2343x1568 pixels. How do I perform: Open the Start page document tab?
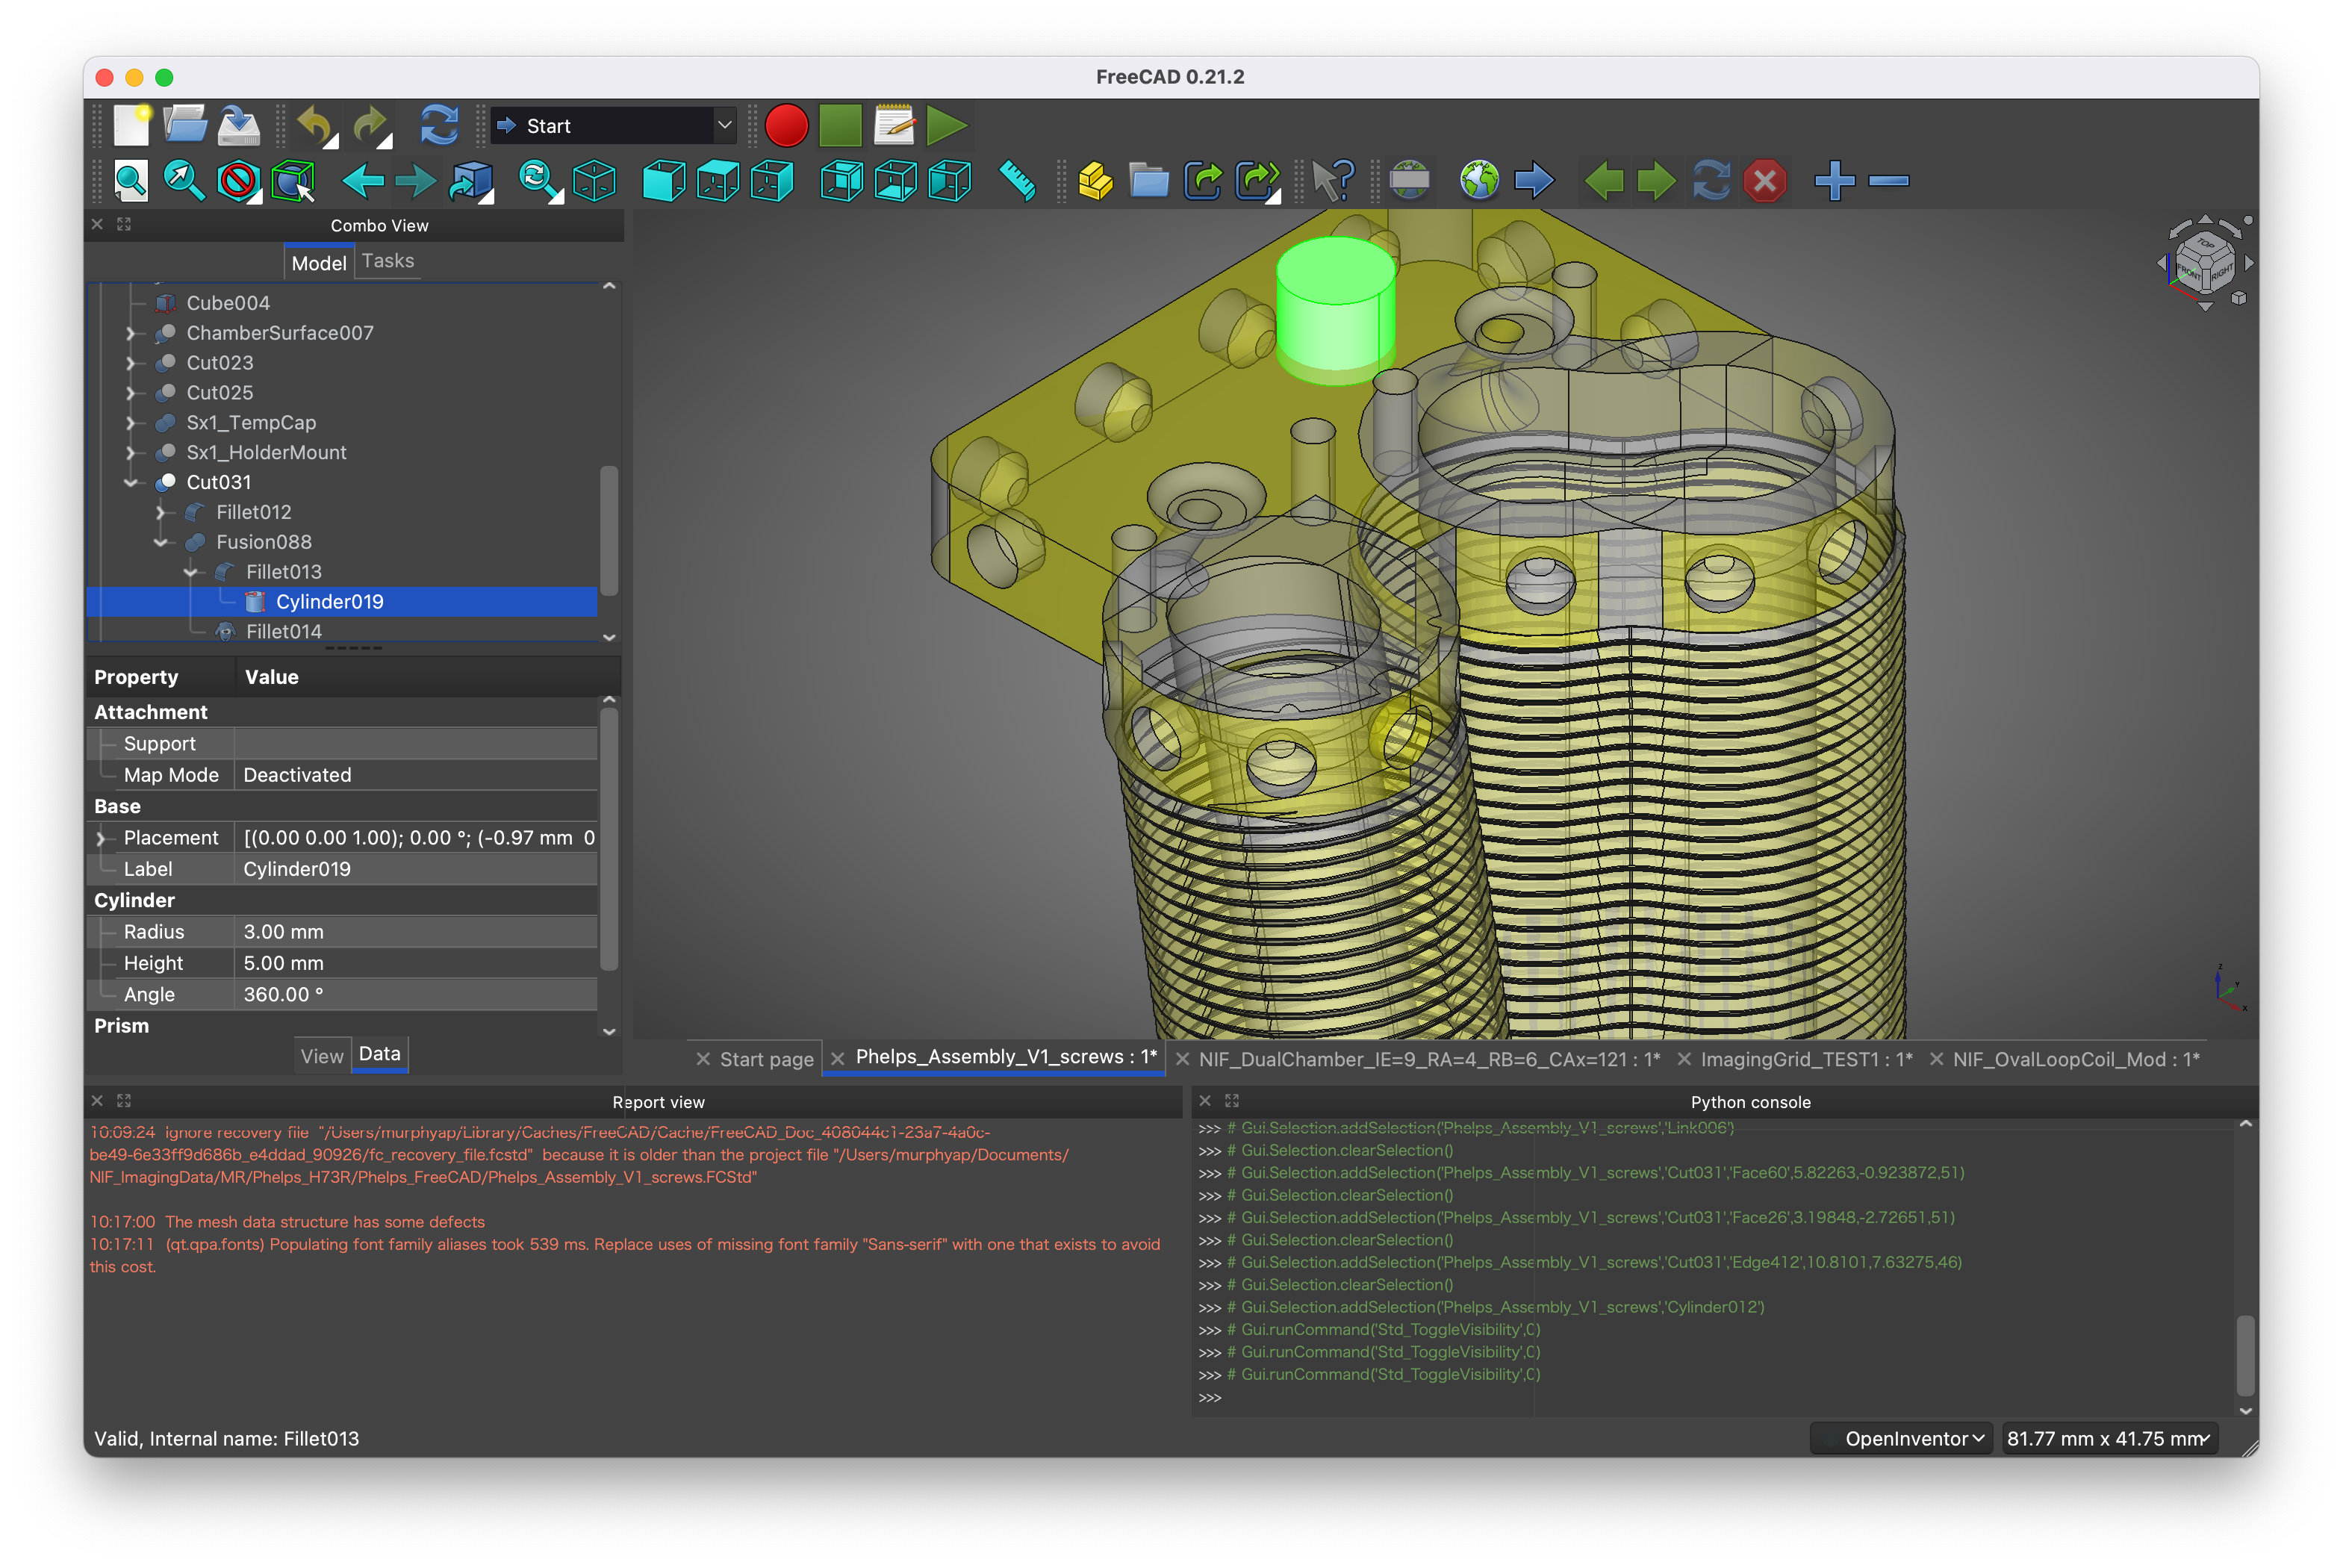pyautogui.click(x=767, y=1060)
